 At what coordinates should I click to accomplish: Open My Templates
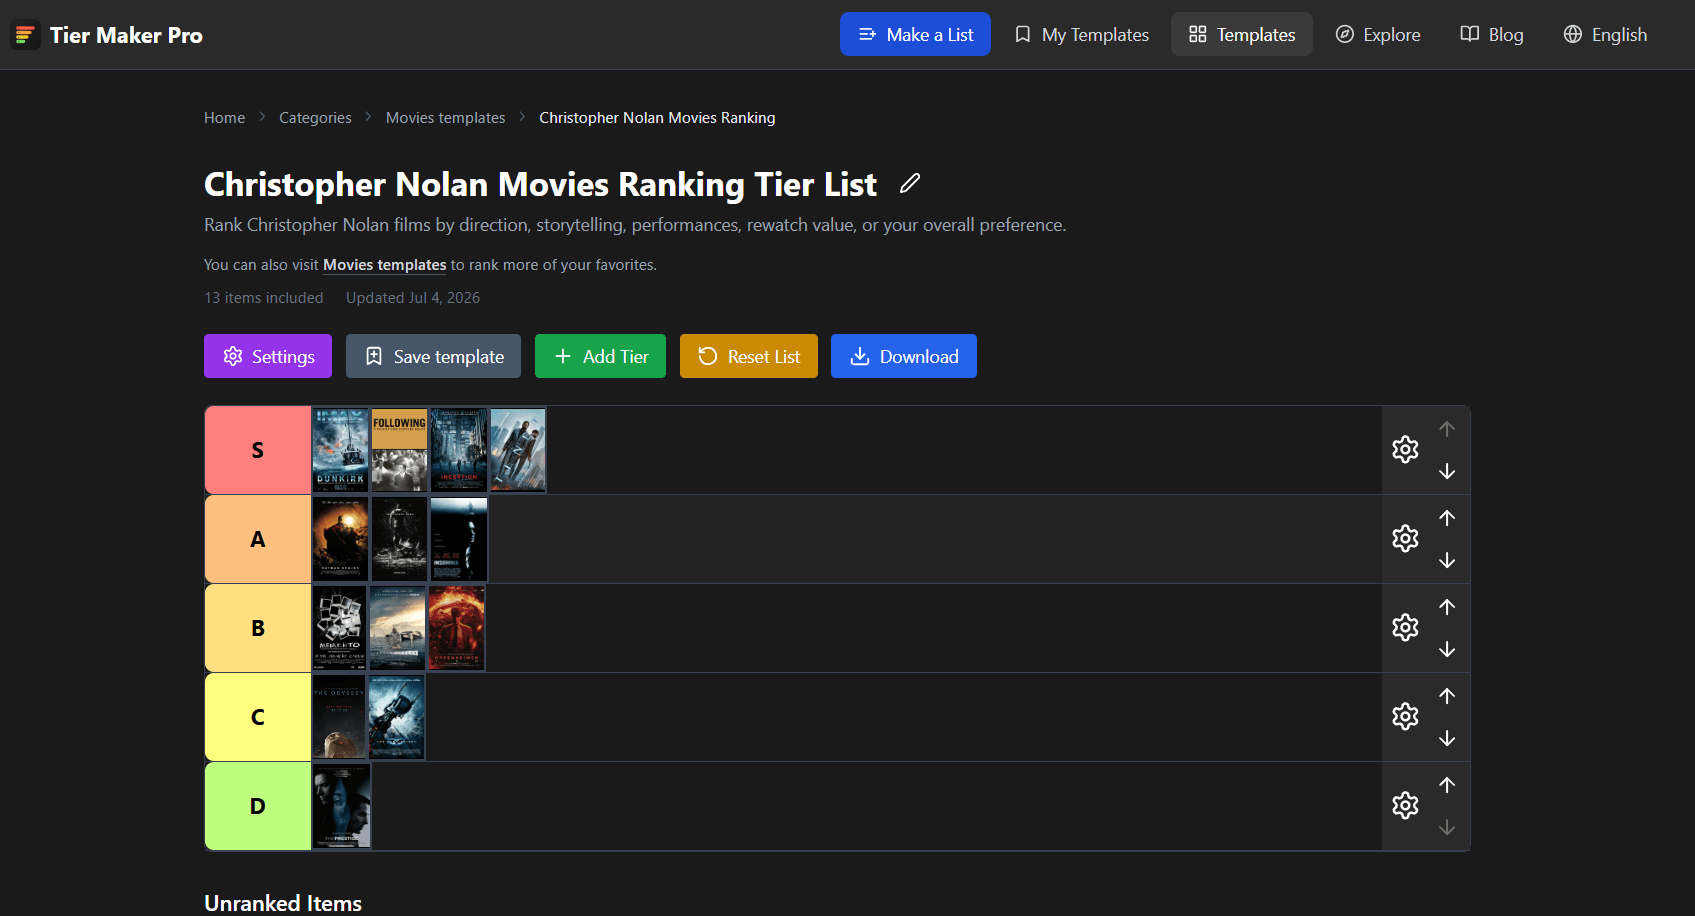(x=1081, y=34)
